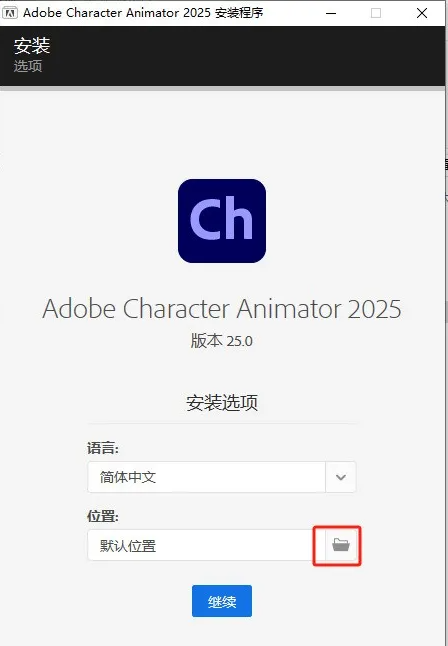The width and height of the screenshot is (448, 646).
Task: Click the 位置: label
Action: click(103, 516)
